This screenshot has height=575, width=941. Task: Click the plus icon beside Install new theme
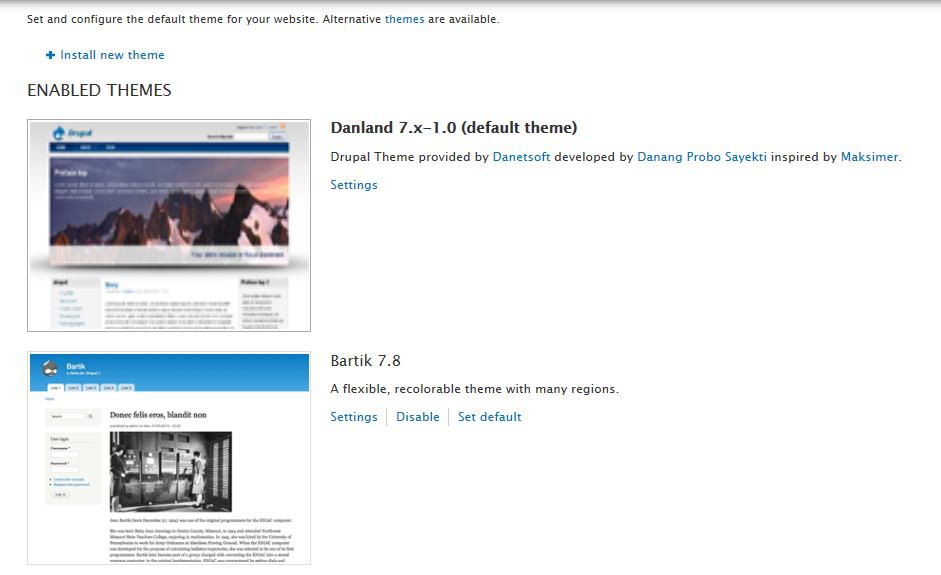point(50,55)
